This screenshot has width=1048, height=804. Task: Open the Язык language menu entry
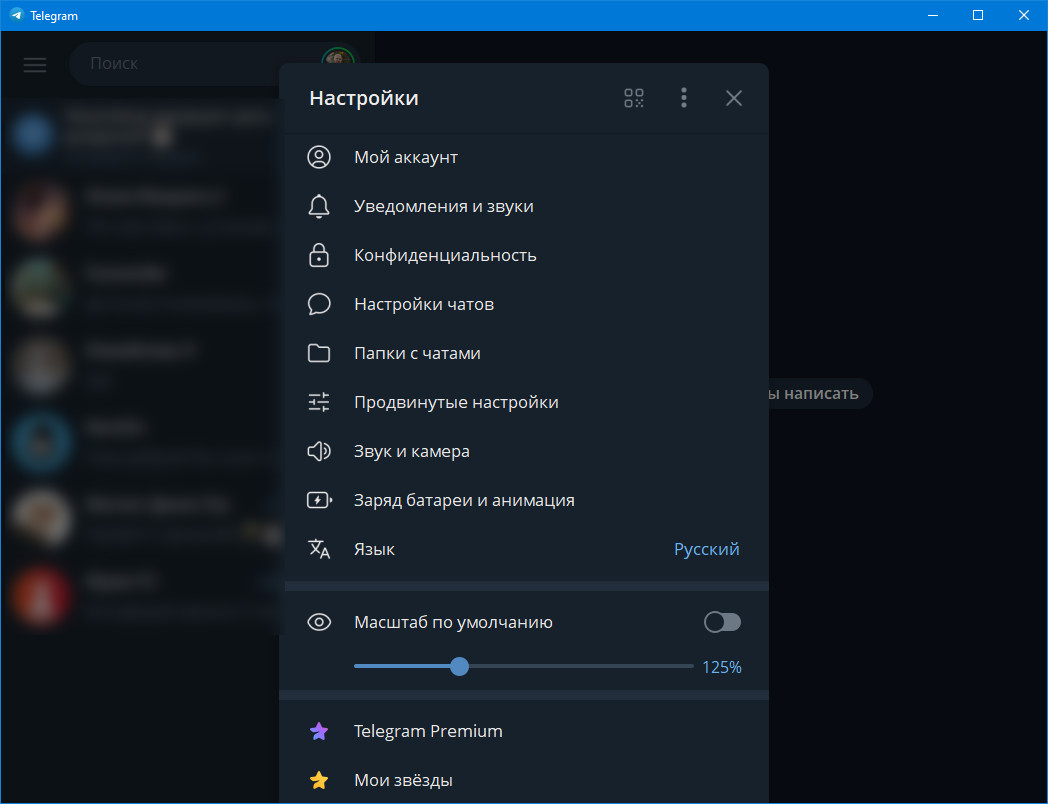pos(523,549)
